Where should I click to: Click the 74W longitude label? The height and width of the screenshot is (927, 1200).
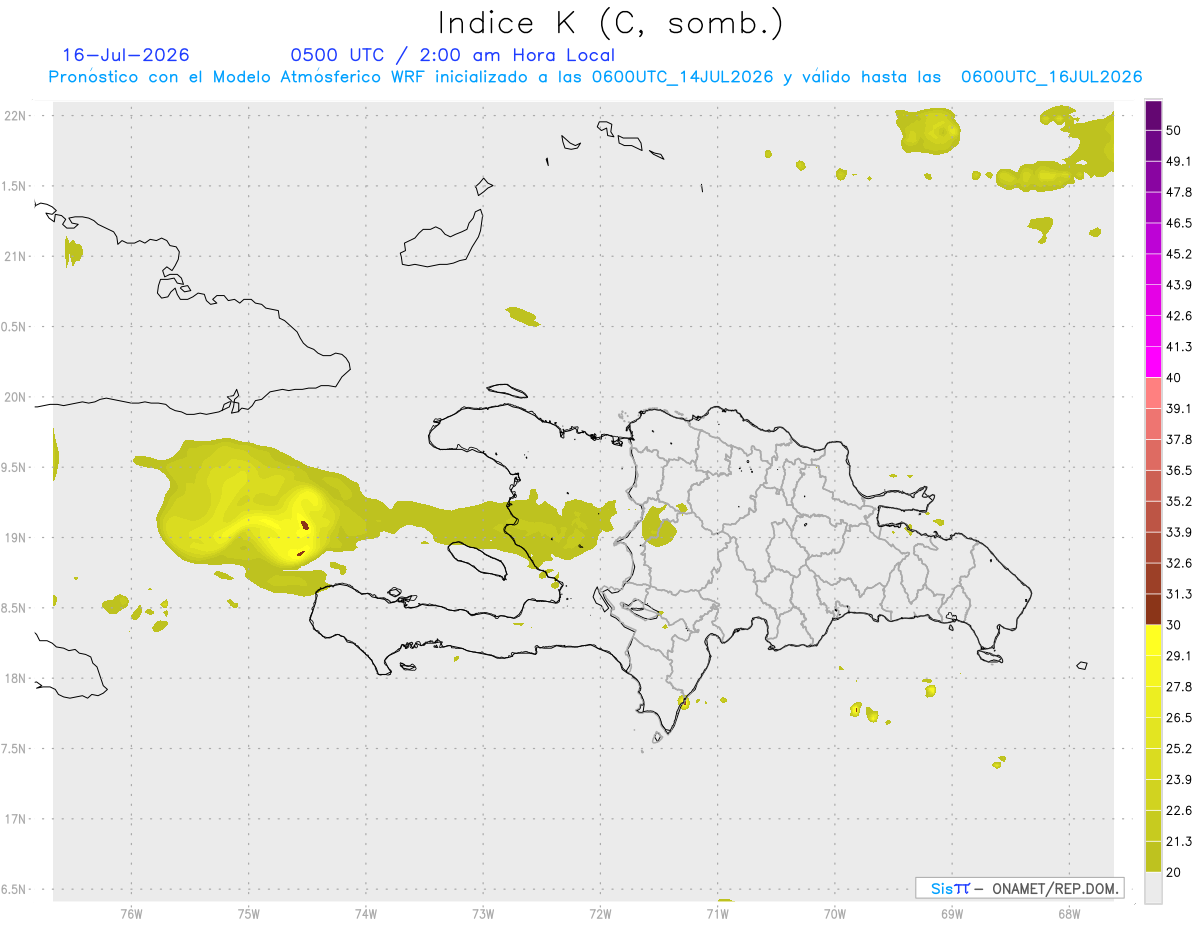coord(366,913)
